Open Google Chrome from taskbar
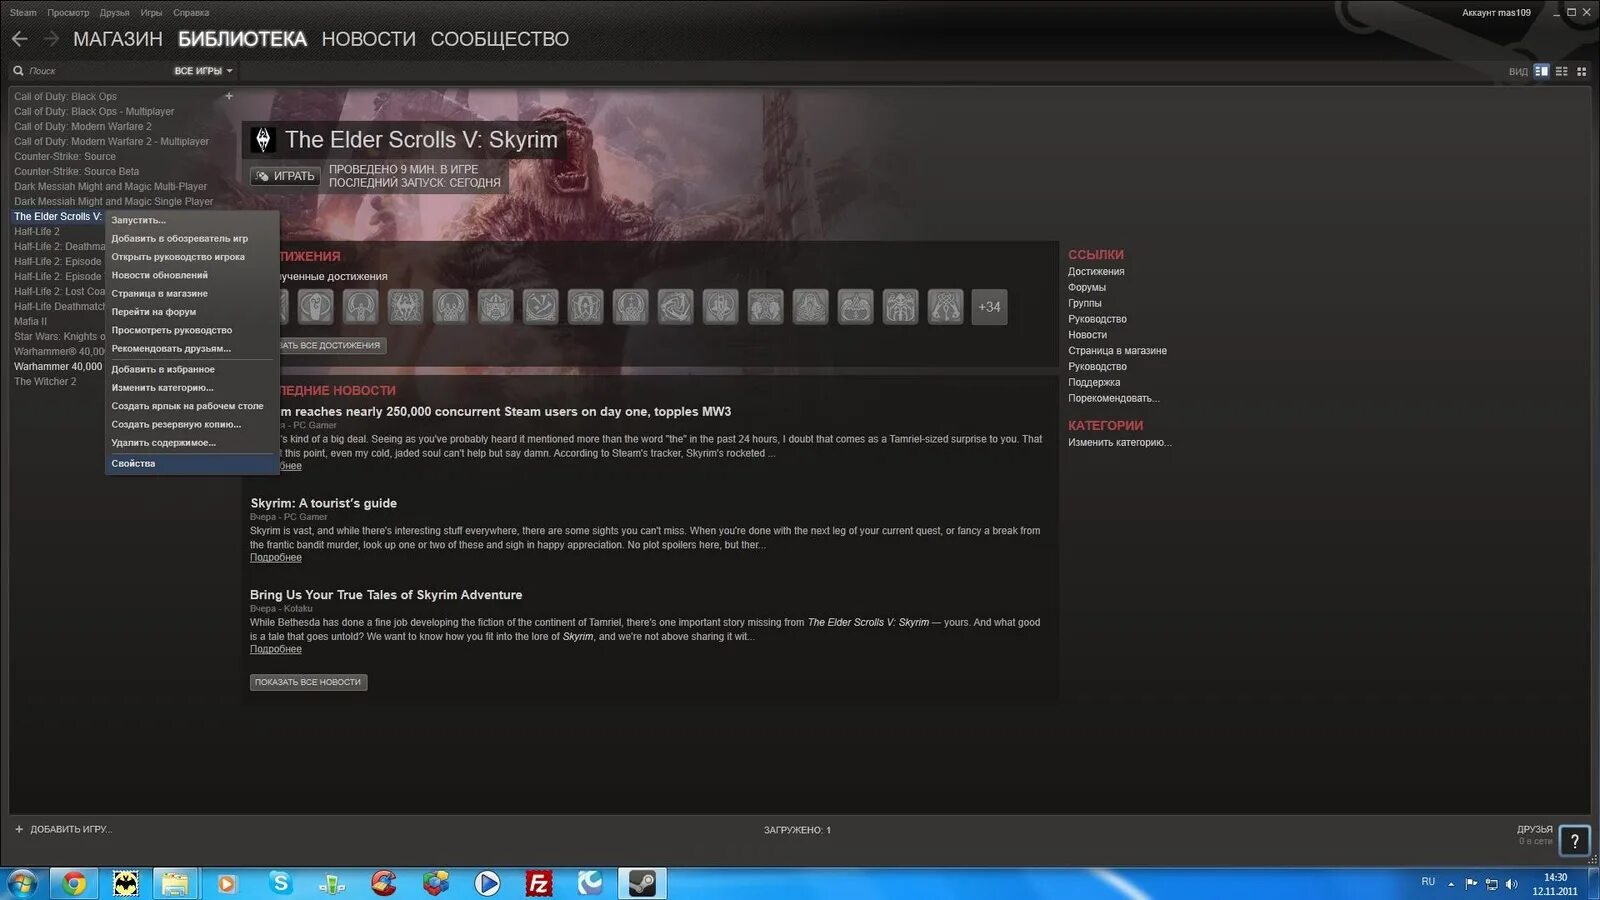Screen dimensions: 1600x900 click(73, 883)
